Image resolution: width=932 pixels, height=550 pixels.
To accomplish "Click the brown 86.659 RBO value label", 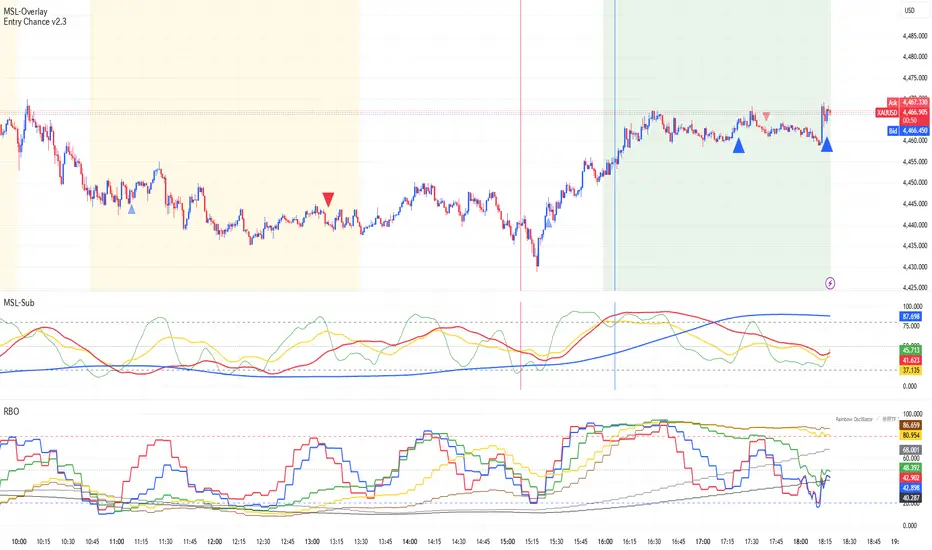I will [911, 425].
